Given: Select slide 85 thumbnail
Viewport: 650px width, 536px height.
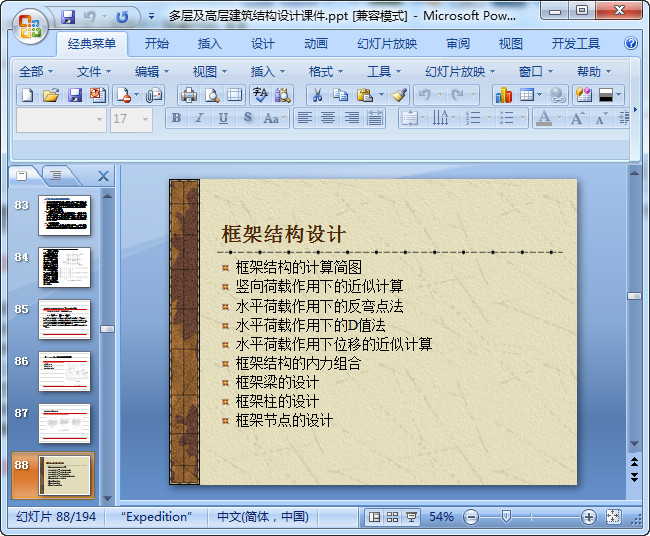Looking at the screenshot, I should [64, 319].
